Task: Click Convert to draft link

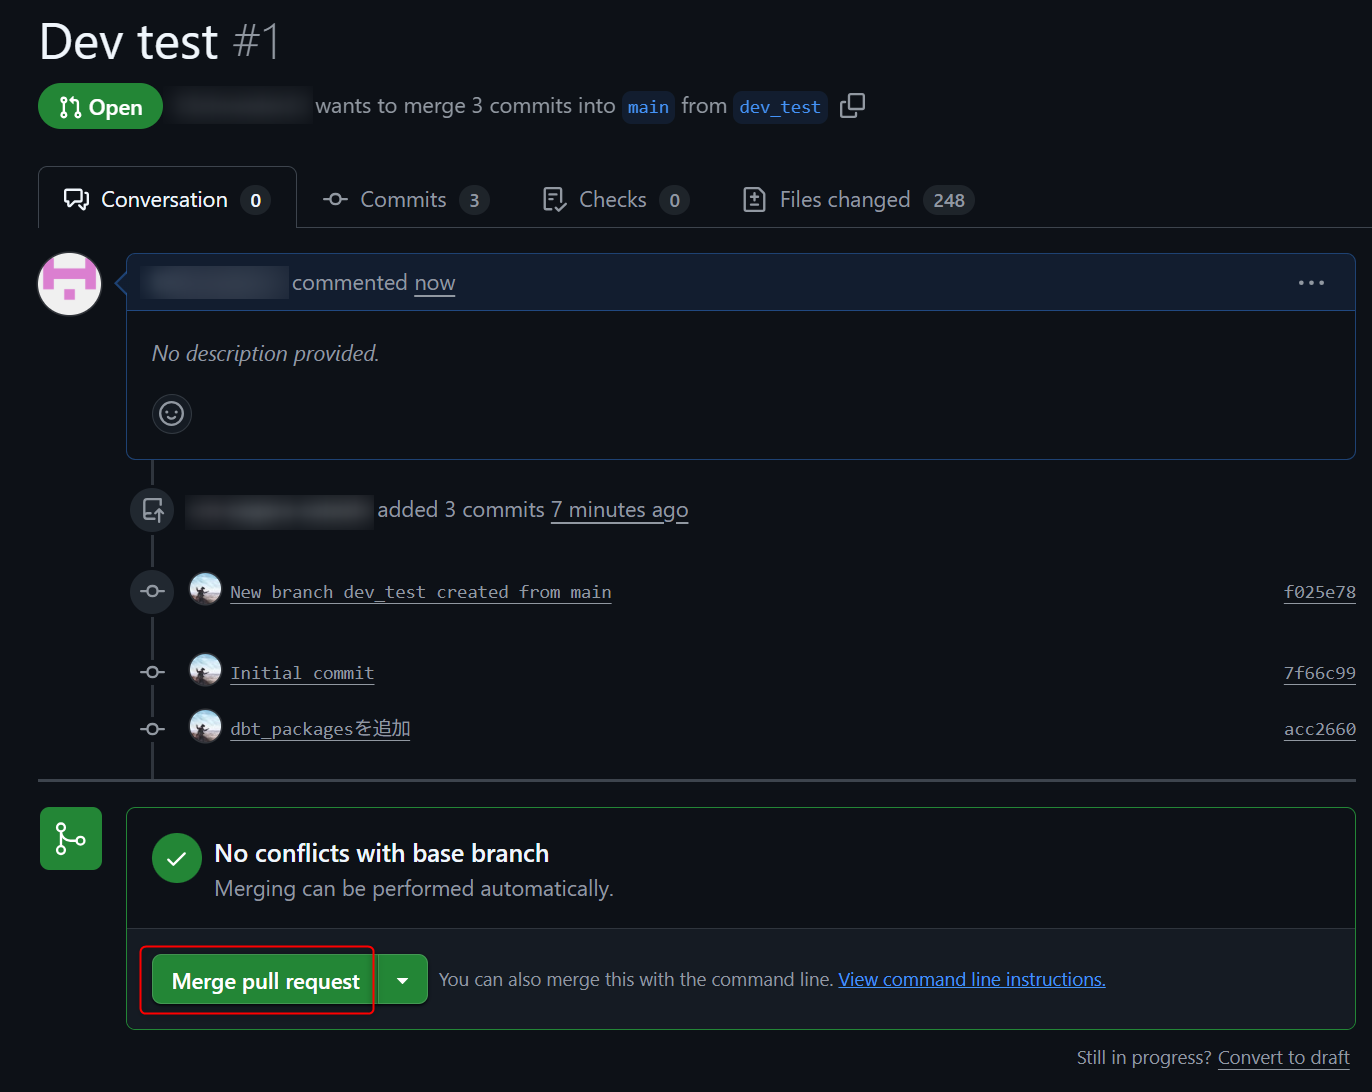Action: [1283, 1058]
